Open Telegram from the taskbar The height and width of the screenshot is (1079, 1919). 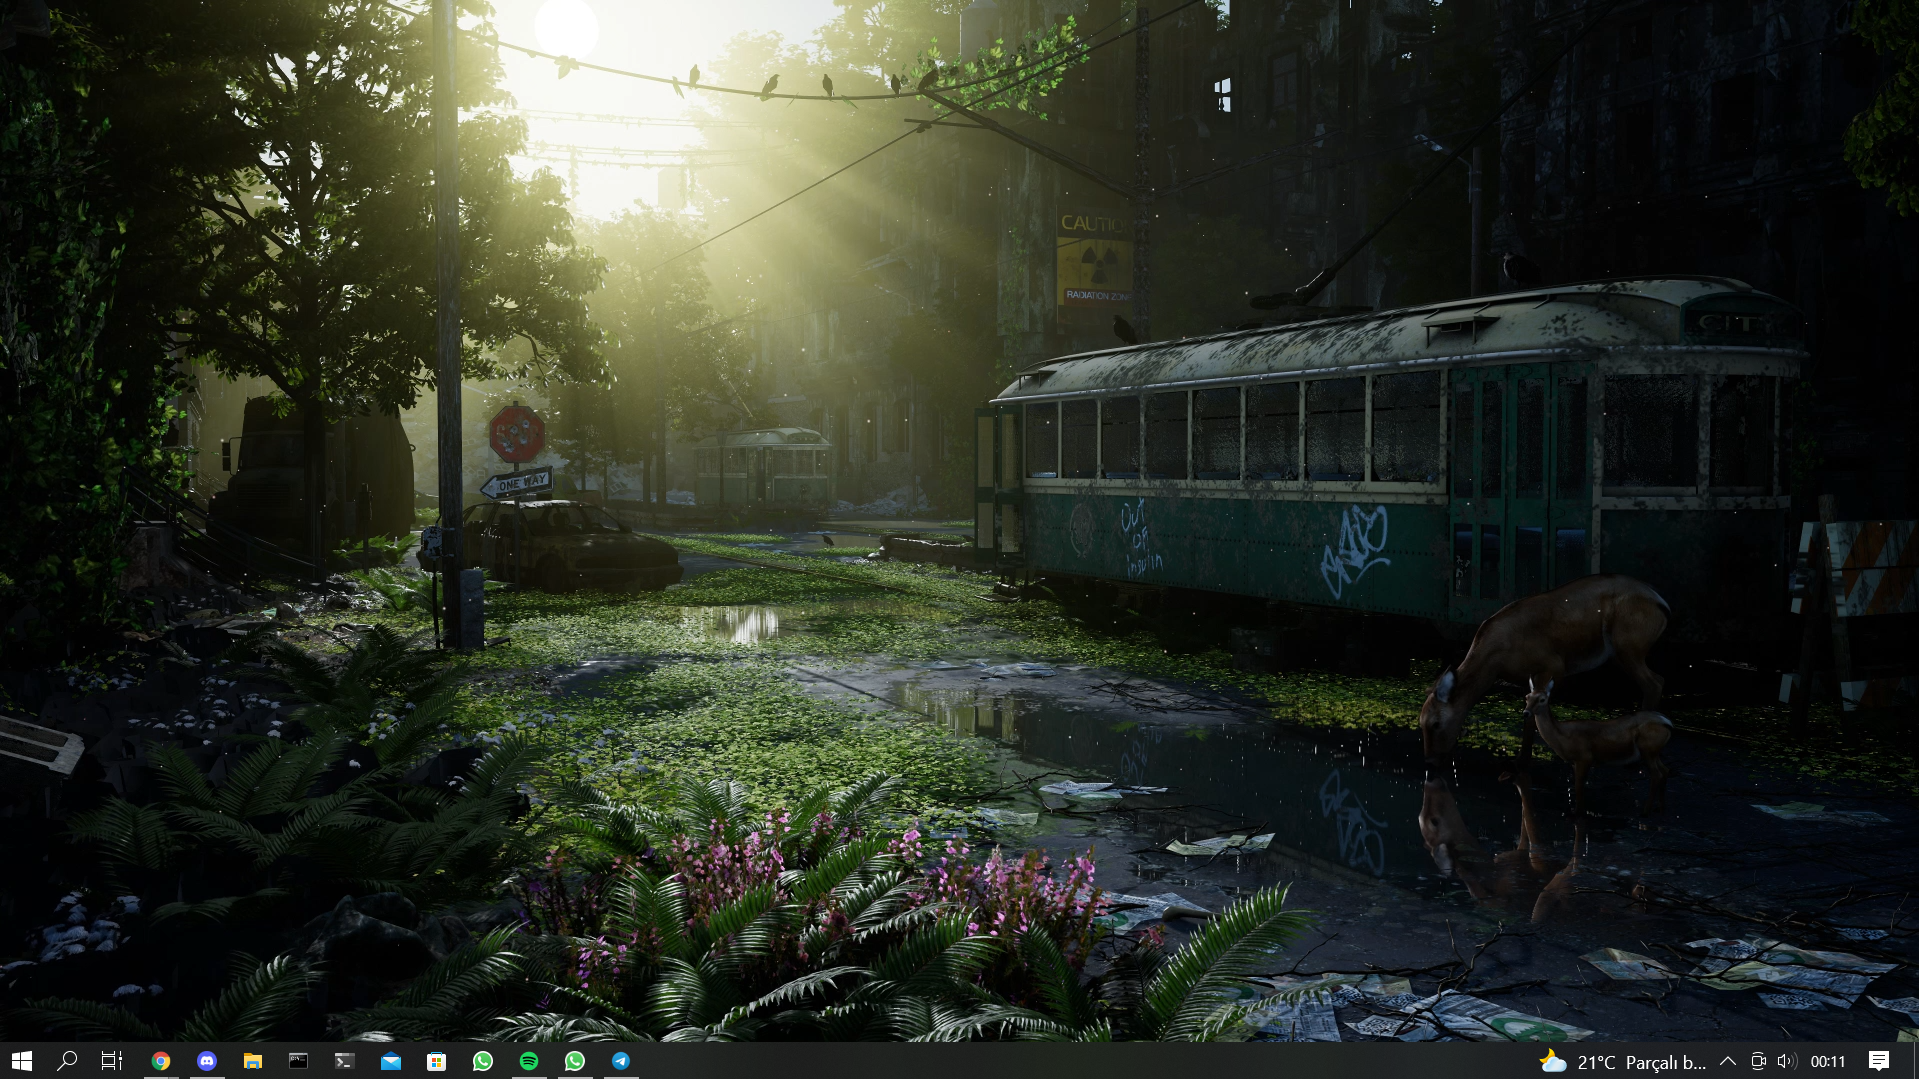point(621,1061)
